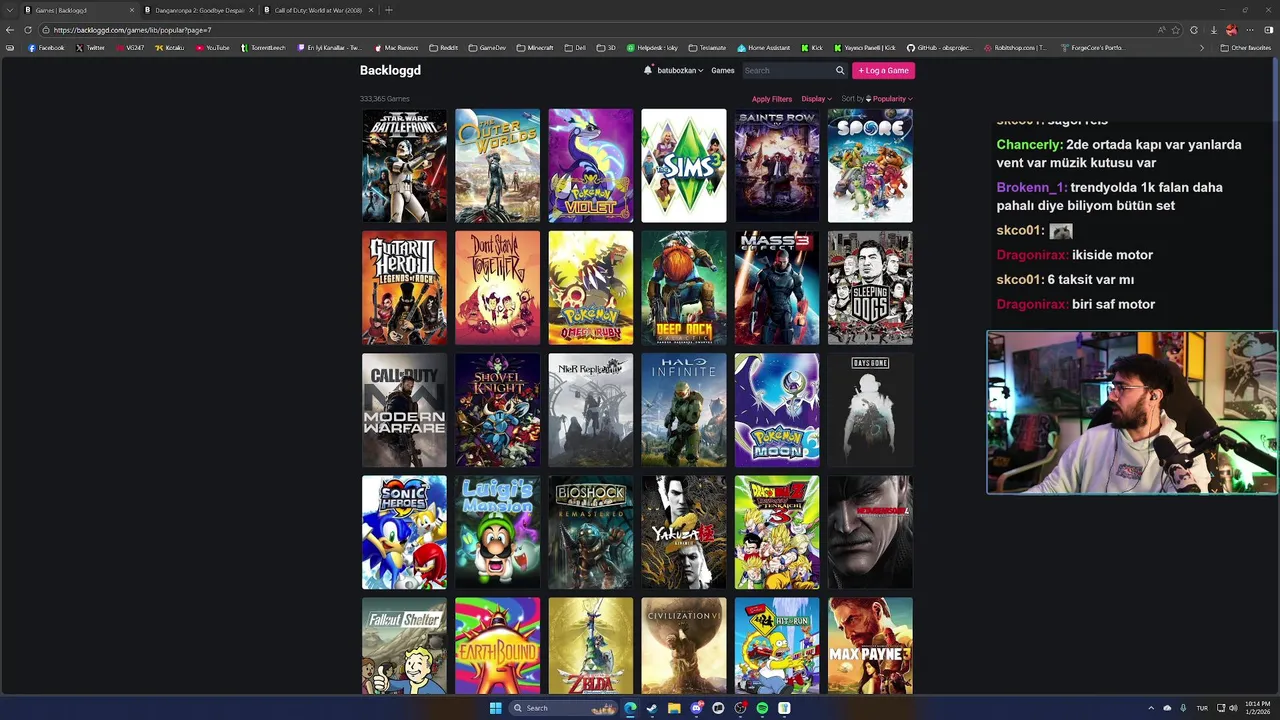Image resolution: width=1280 pixels, height=720 pixels.
Task: Launch Microsoft Edge from the taskbar
Action: tap(630, 708)
